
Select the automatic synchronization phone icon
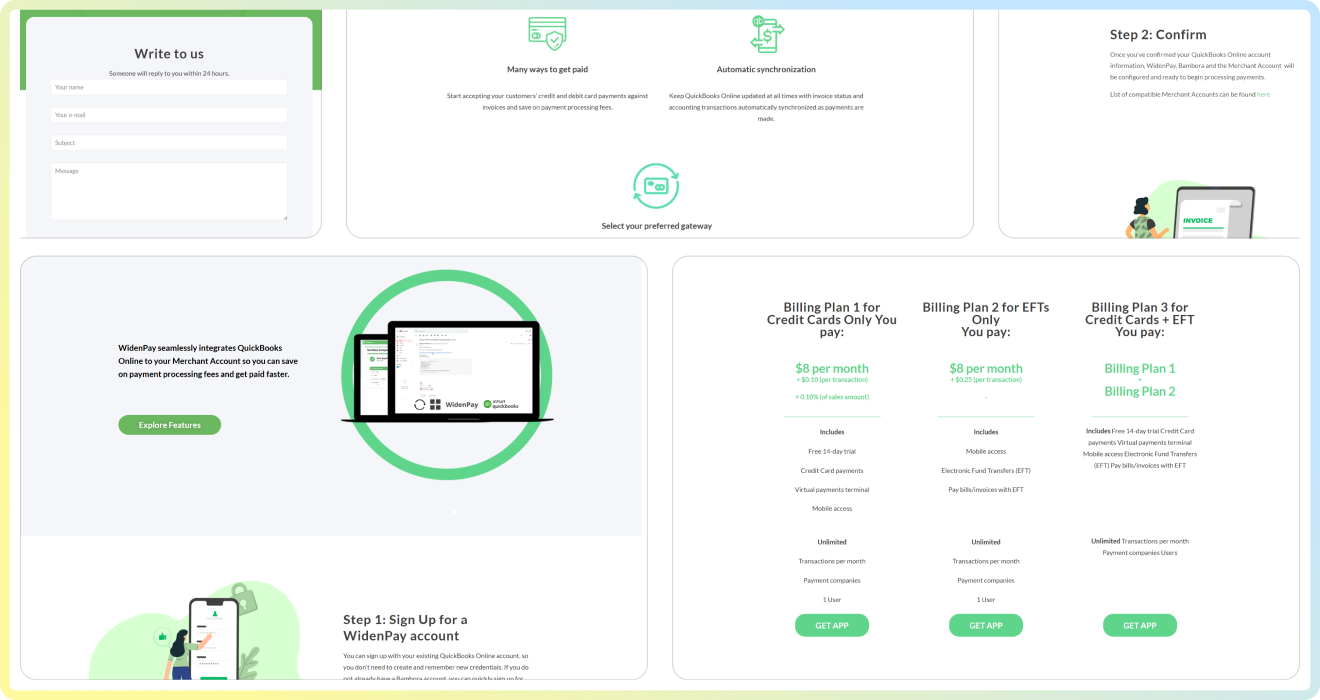tap(766, 32)
